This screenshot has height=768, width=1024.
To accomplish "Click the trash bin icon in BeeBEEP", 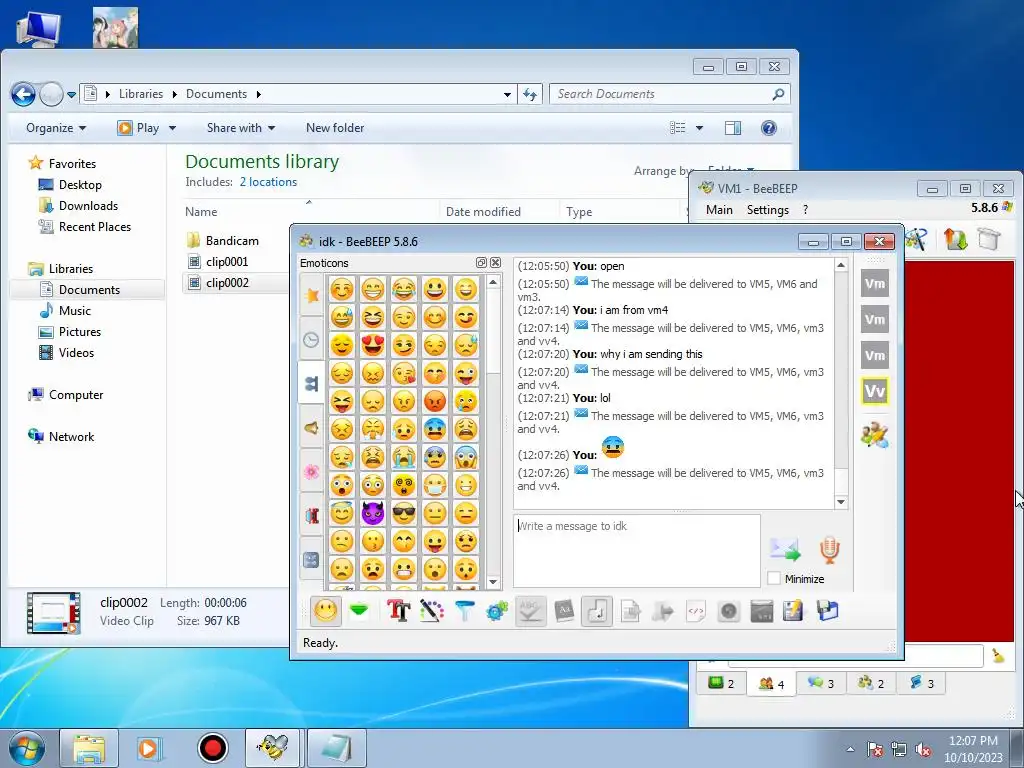I will tap(989, 239).
